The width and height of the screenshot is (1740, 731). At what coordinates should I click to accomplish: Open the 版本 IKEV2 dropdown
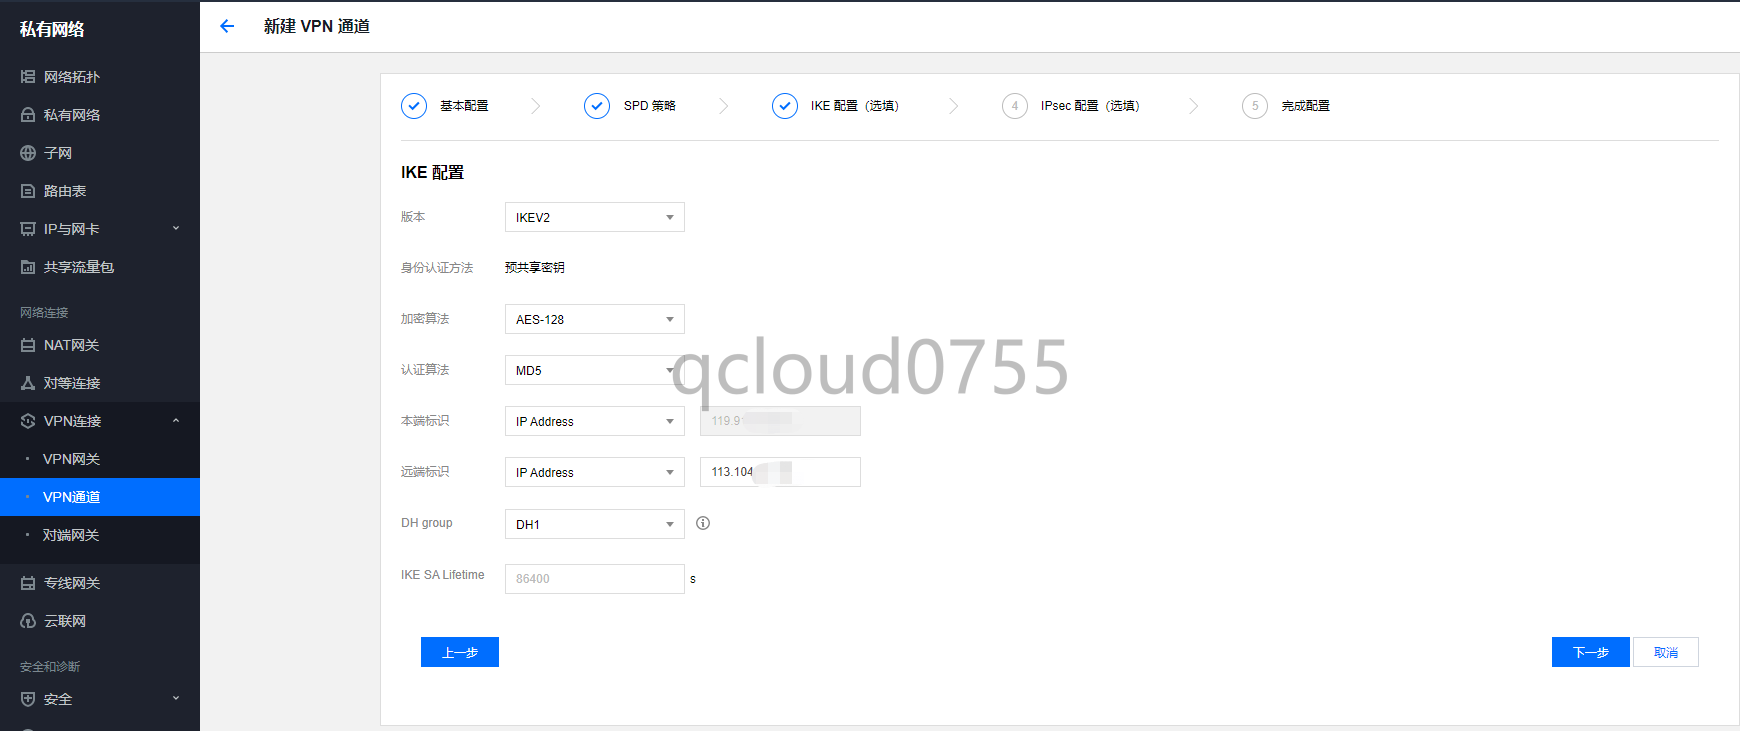coord(594,217)
